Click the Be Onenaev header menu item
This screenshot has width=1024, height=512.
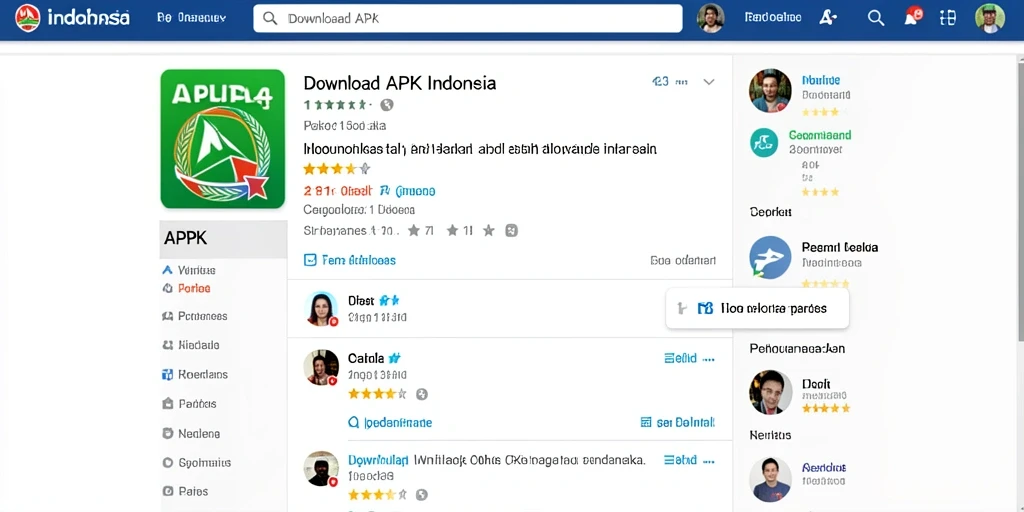191,18
